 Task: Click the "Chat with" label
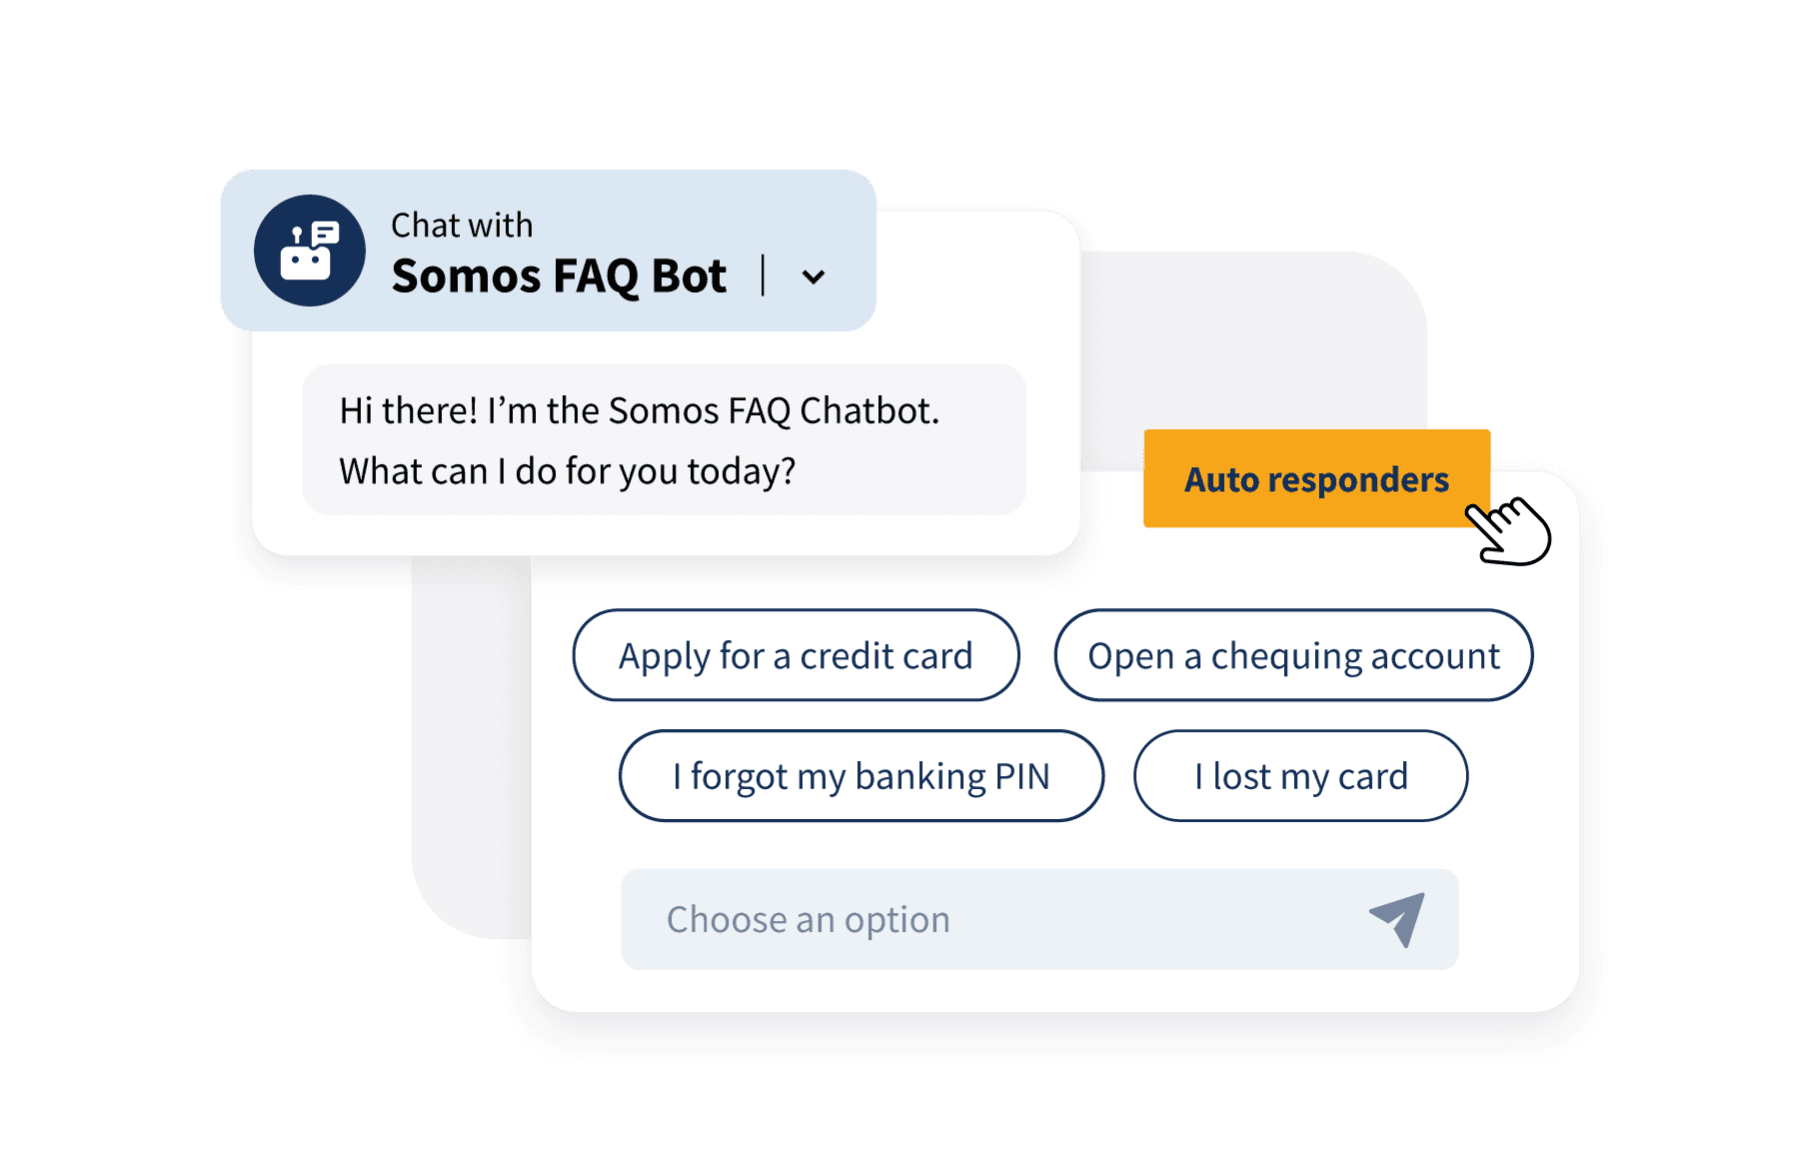point(461,225)
